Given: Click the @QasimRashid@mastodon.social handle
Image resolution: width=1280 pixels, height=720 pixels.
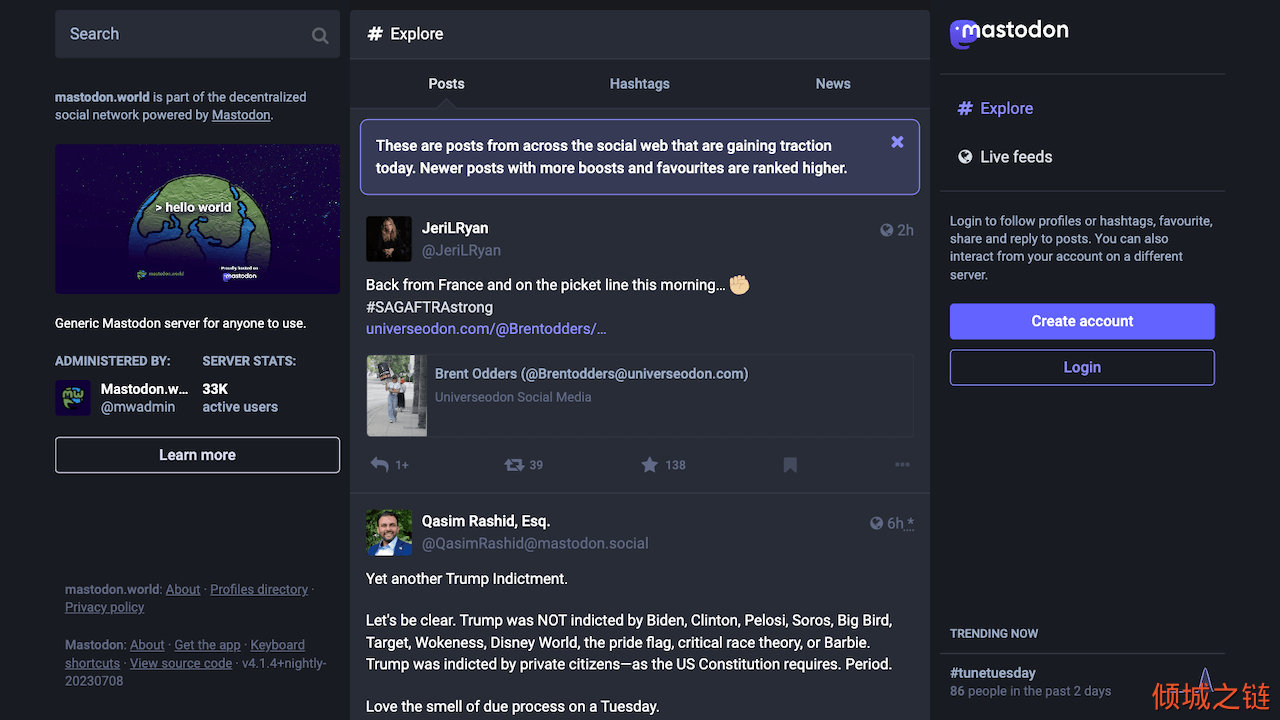Looking at the screenshot, I should (535, 544).
